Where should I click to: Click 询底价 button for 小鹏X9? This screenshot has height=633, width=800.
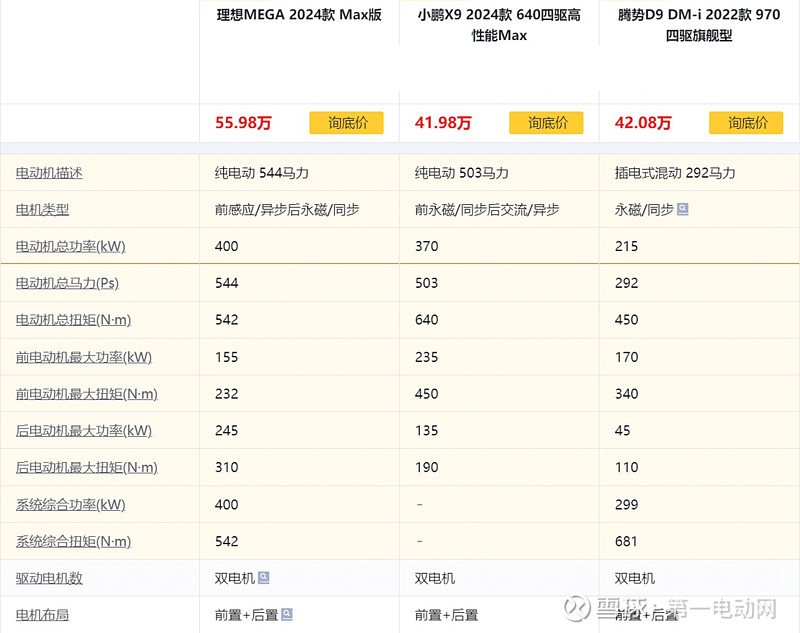click(x=546, y=122)
